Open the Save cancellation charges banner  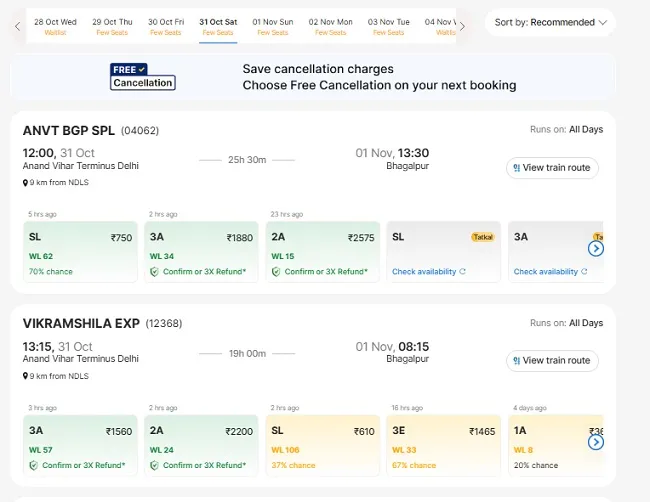pos(313,77)
